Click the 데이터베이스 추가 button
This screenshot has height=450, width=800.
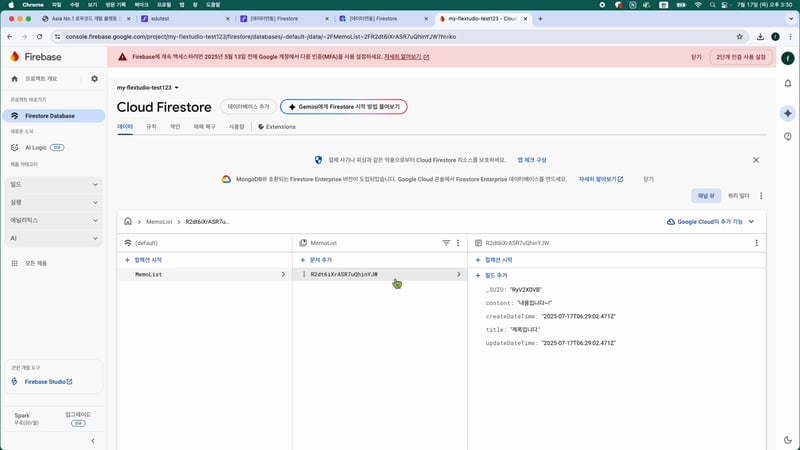click(249, 106)
